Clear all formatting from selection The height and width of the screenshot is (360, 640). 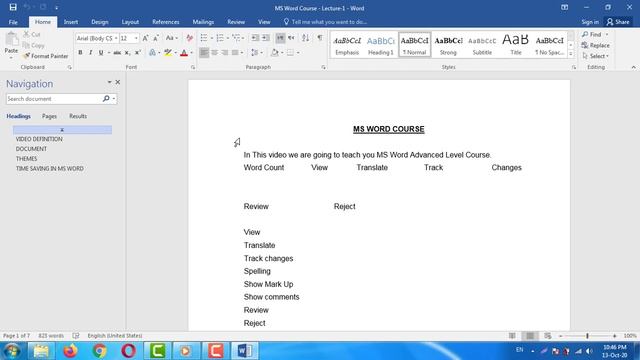pos(189,38)
